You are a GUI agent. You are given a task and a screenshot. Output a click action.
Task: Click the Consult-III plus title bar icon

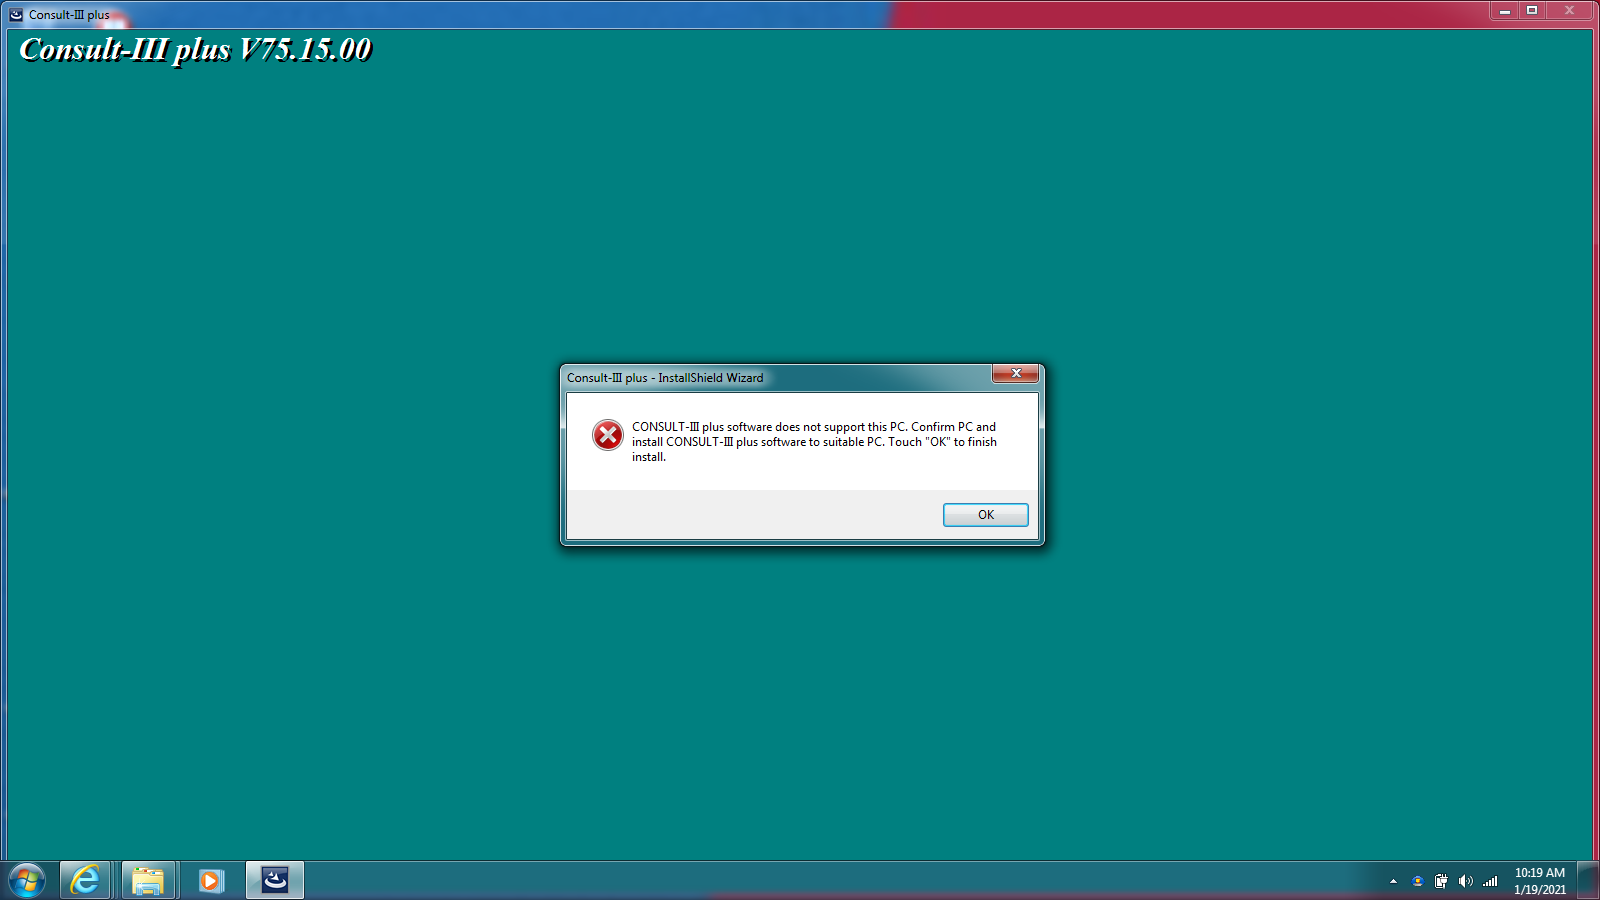16,15
